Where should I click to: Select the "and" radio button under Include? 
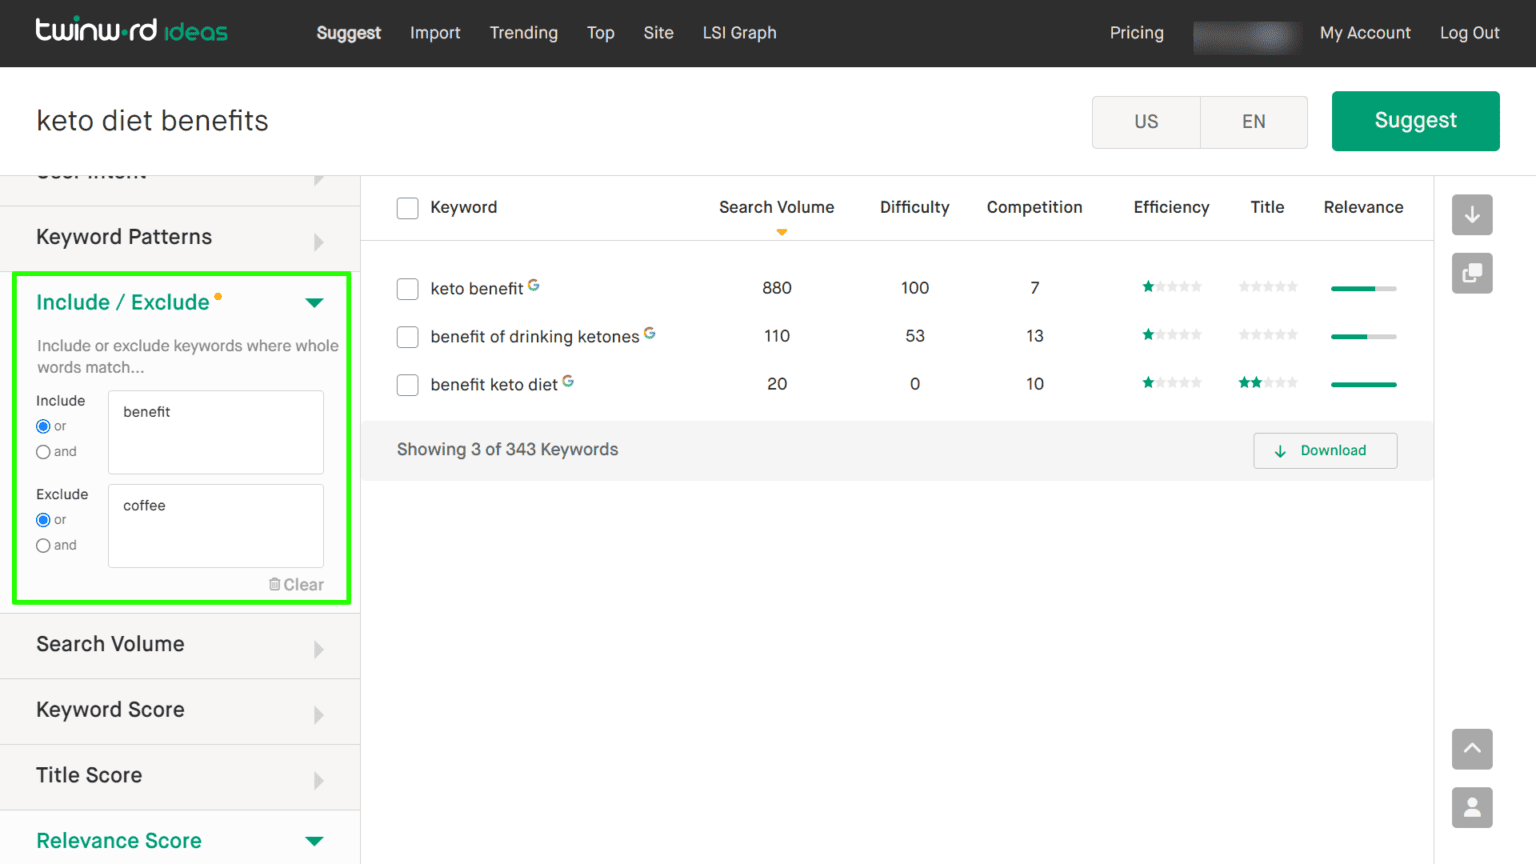43,451
